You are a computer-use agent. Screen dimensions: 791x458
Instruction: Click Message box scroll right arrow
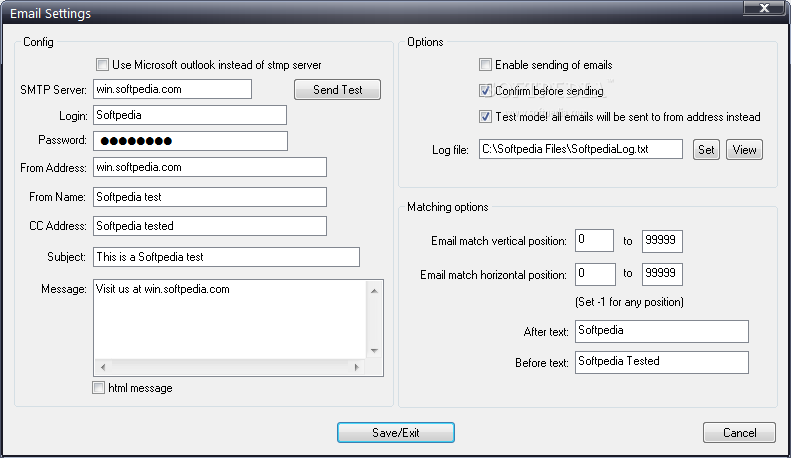[x=357, y=367]
